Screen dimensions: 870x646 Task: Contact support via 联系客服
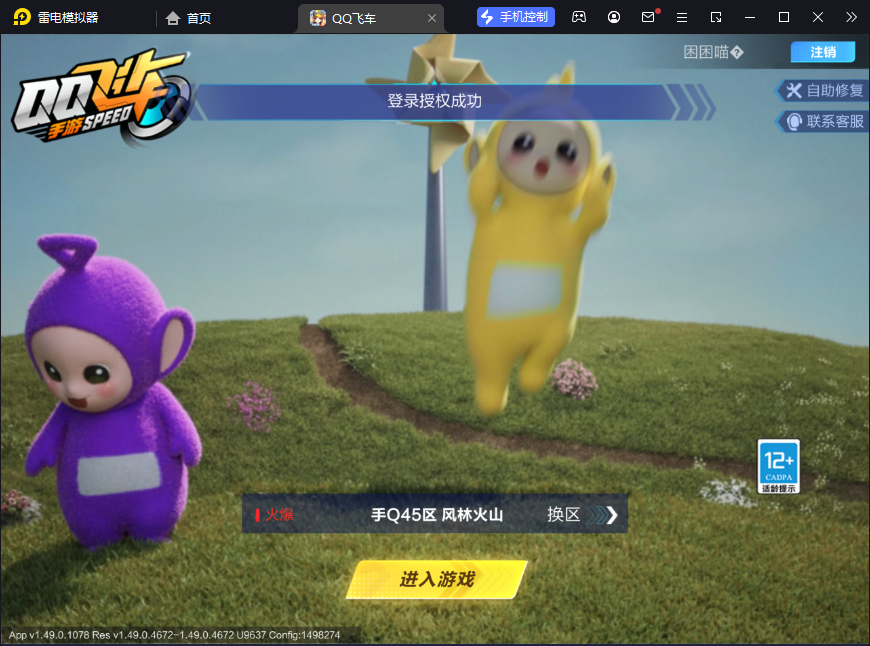coord(823,122)
